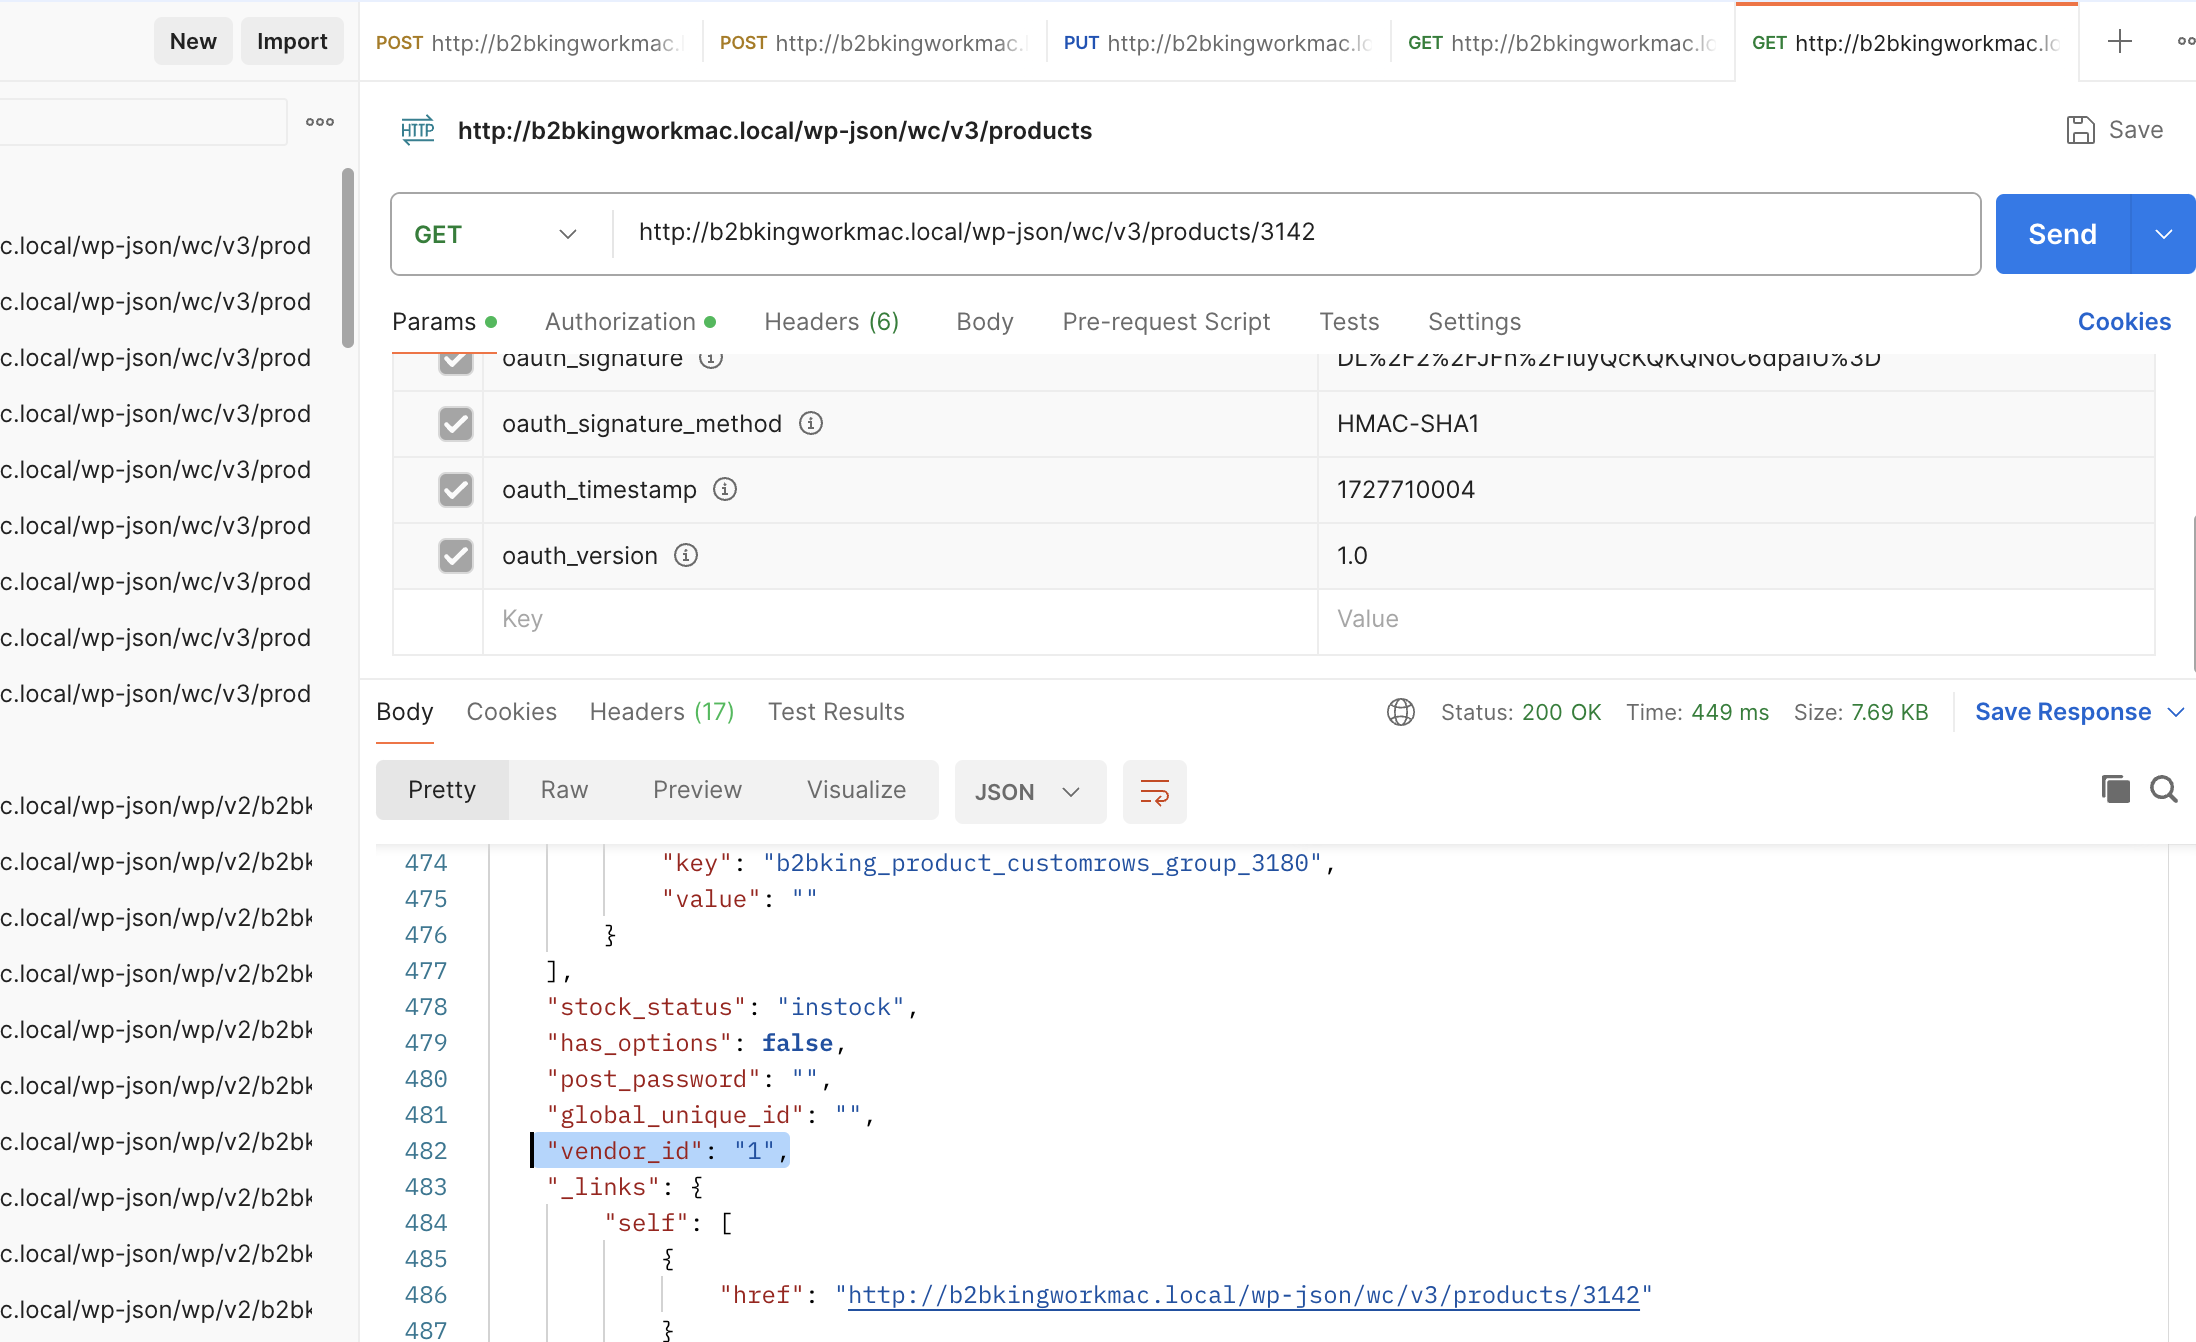This screenshot has height=1342, width=2196.
Task: Click the Save floppy disk icon
Action: pos(2080,130)
